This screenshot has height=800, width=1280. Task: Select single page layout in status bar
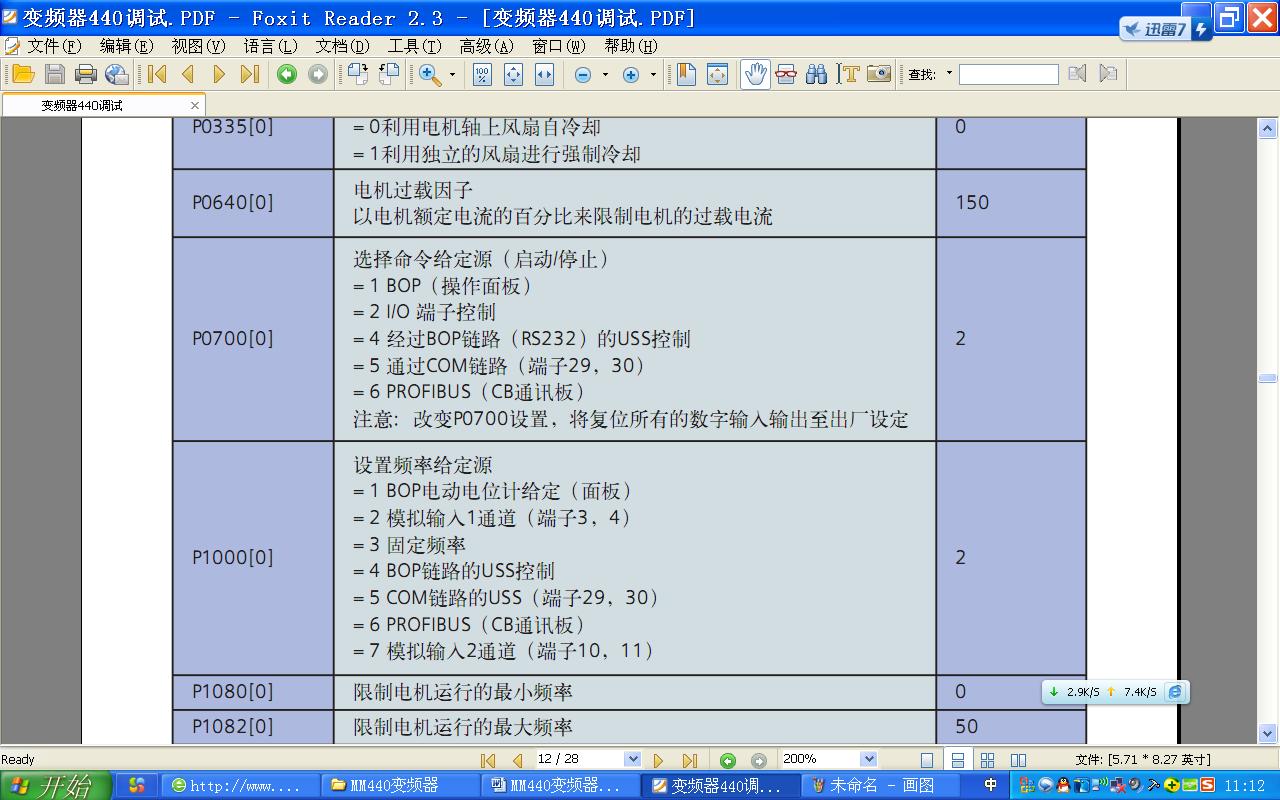point(927,761)
